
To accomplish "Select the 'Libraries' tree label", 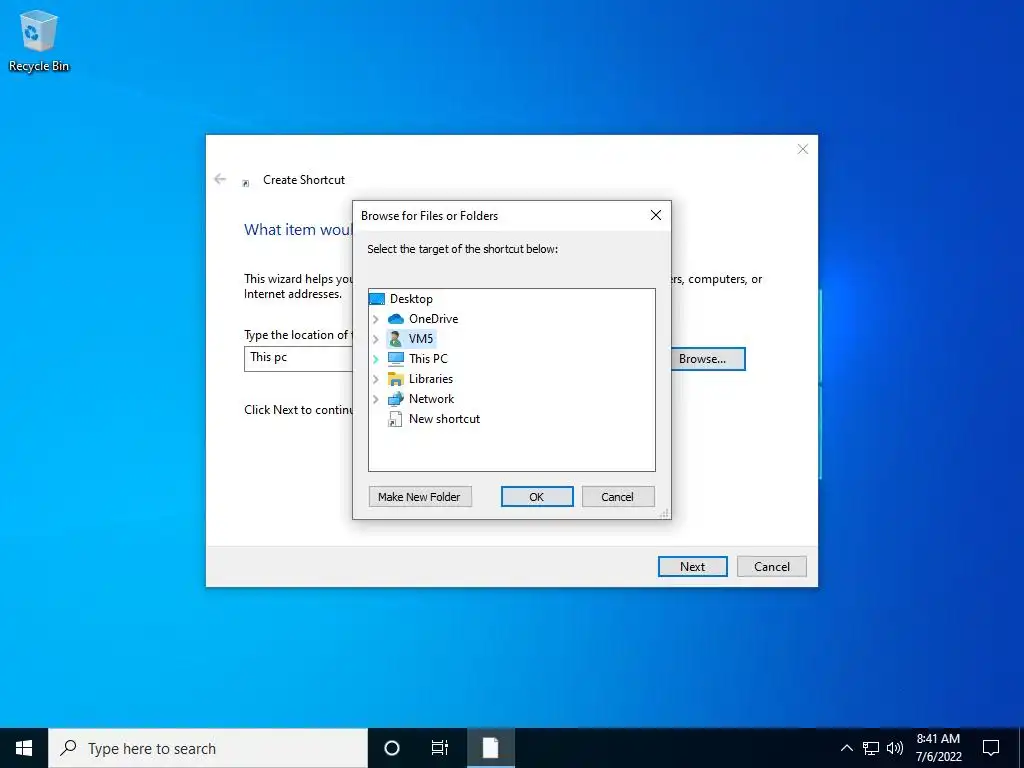I will pos(431,379).
